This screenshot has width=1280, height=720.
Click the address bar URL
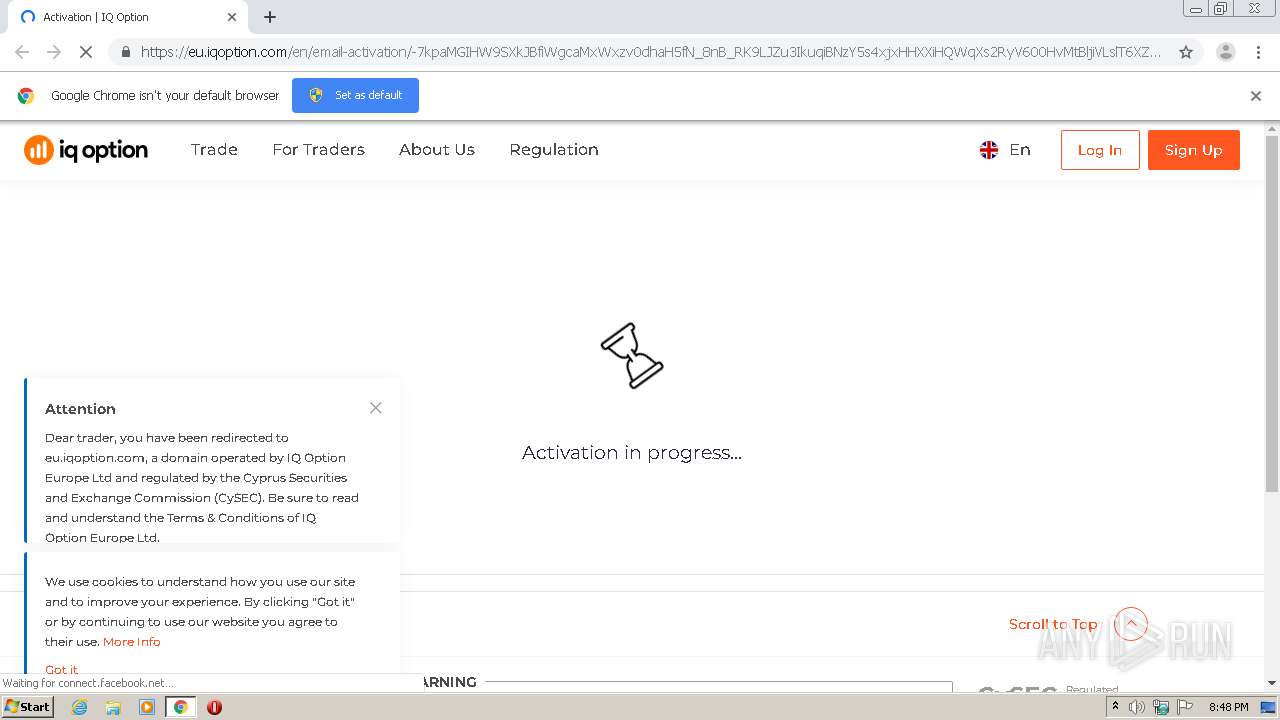click(650, 52)
